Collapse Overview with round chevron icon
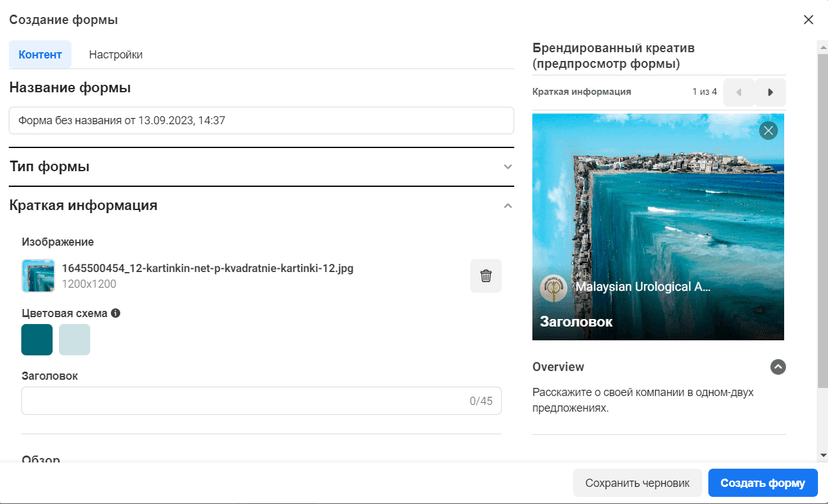The width and height of the screenshot is (828, 504). pos(778,367)
